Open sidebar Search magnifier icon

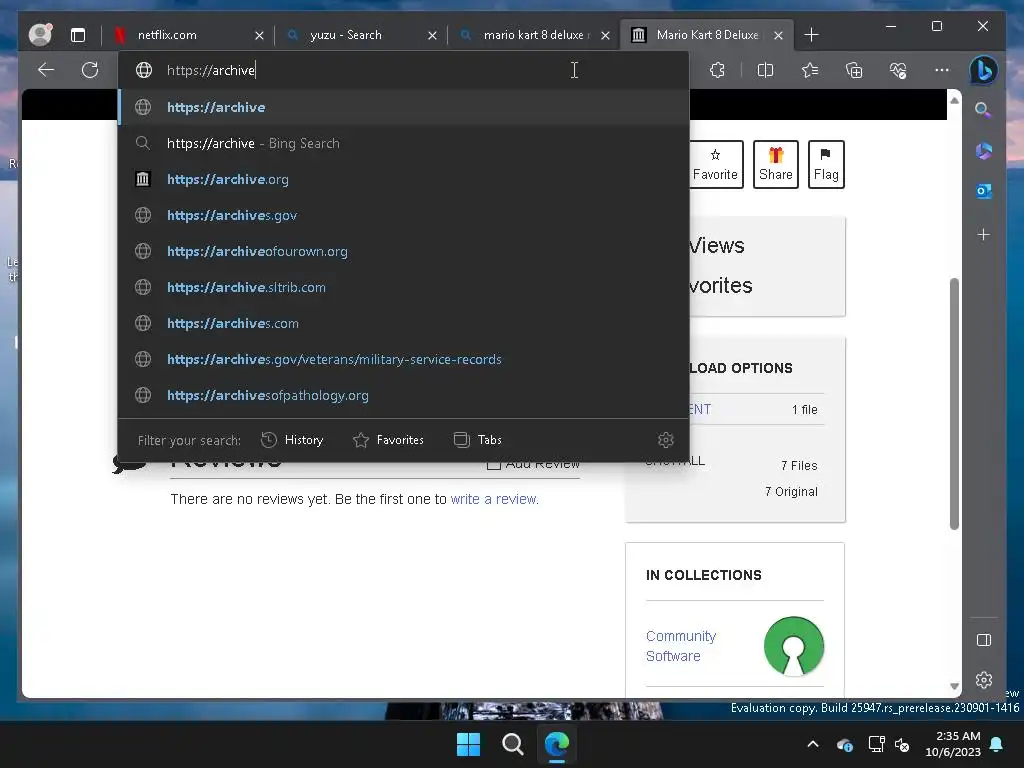pos(983,110)
